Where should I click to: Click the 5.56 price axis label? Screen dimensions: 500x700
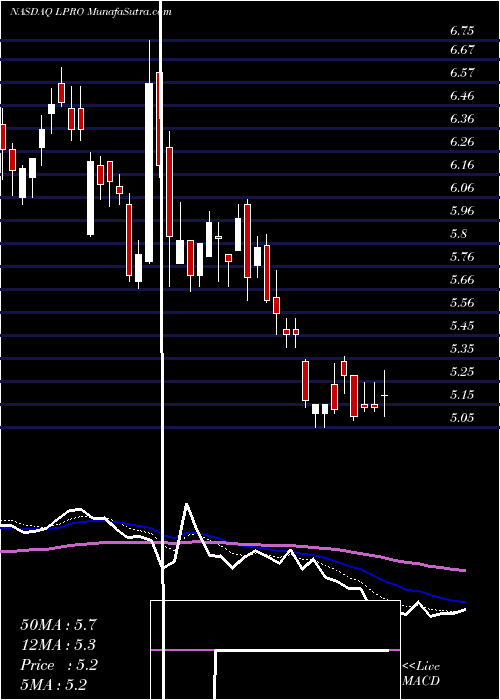(x=462, y=303)
